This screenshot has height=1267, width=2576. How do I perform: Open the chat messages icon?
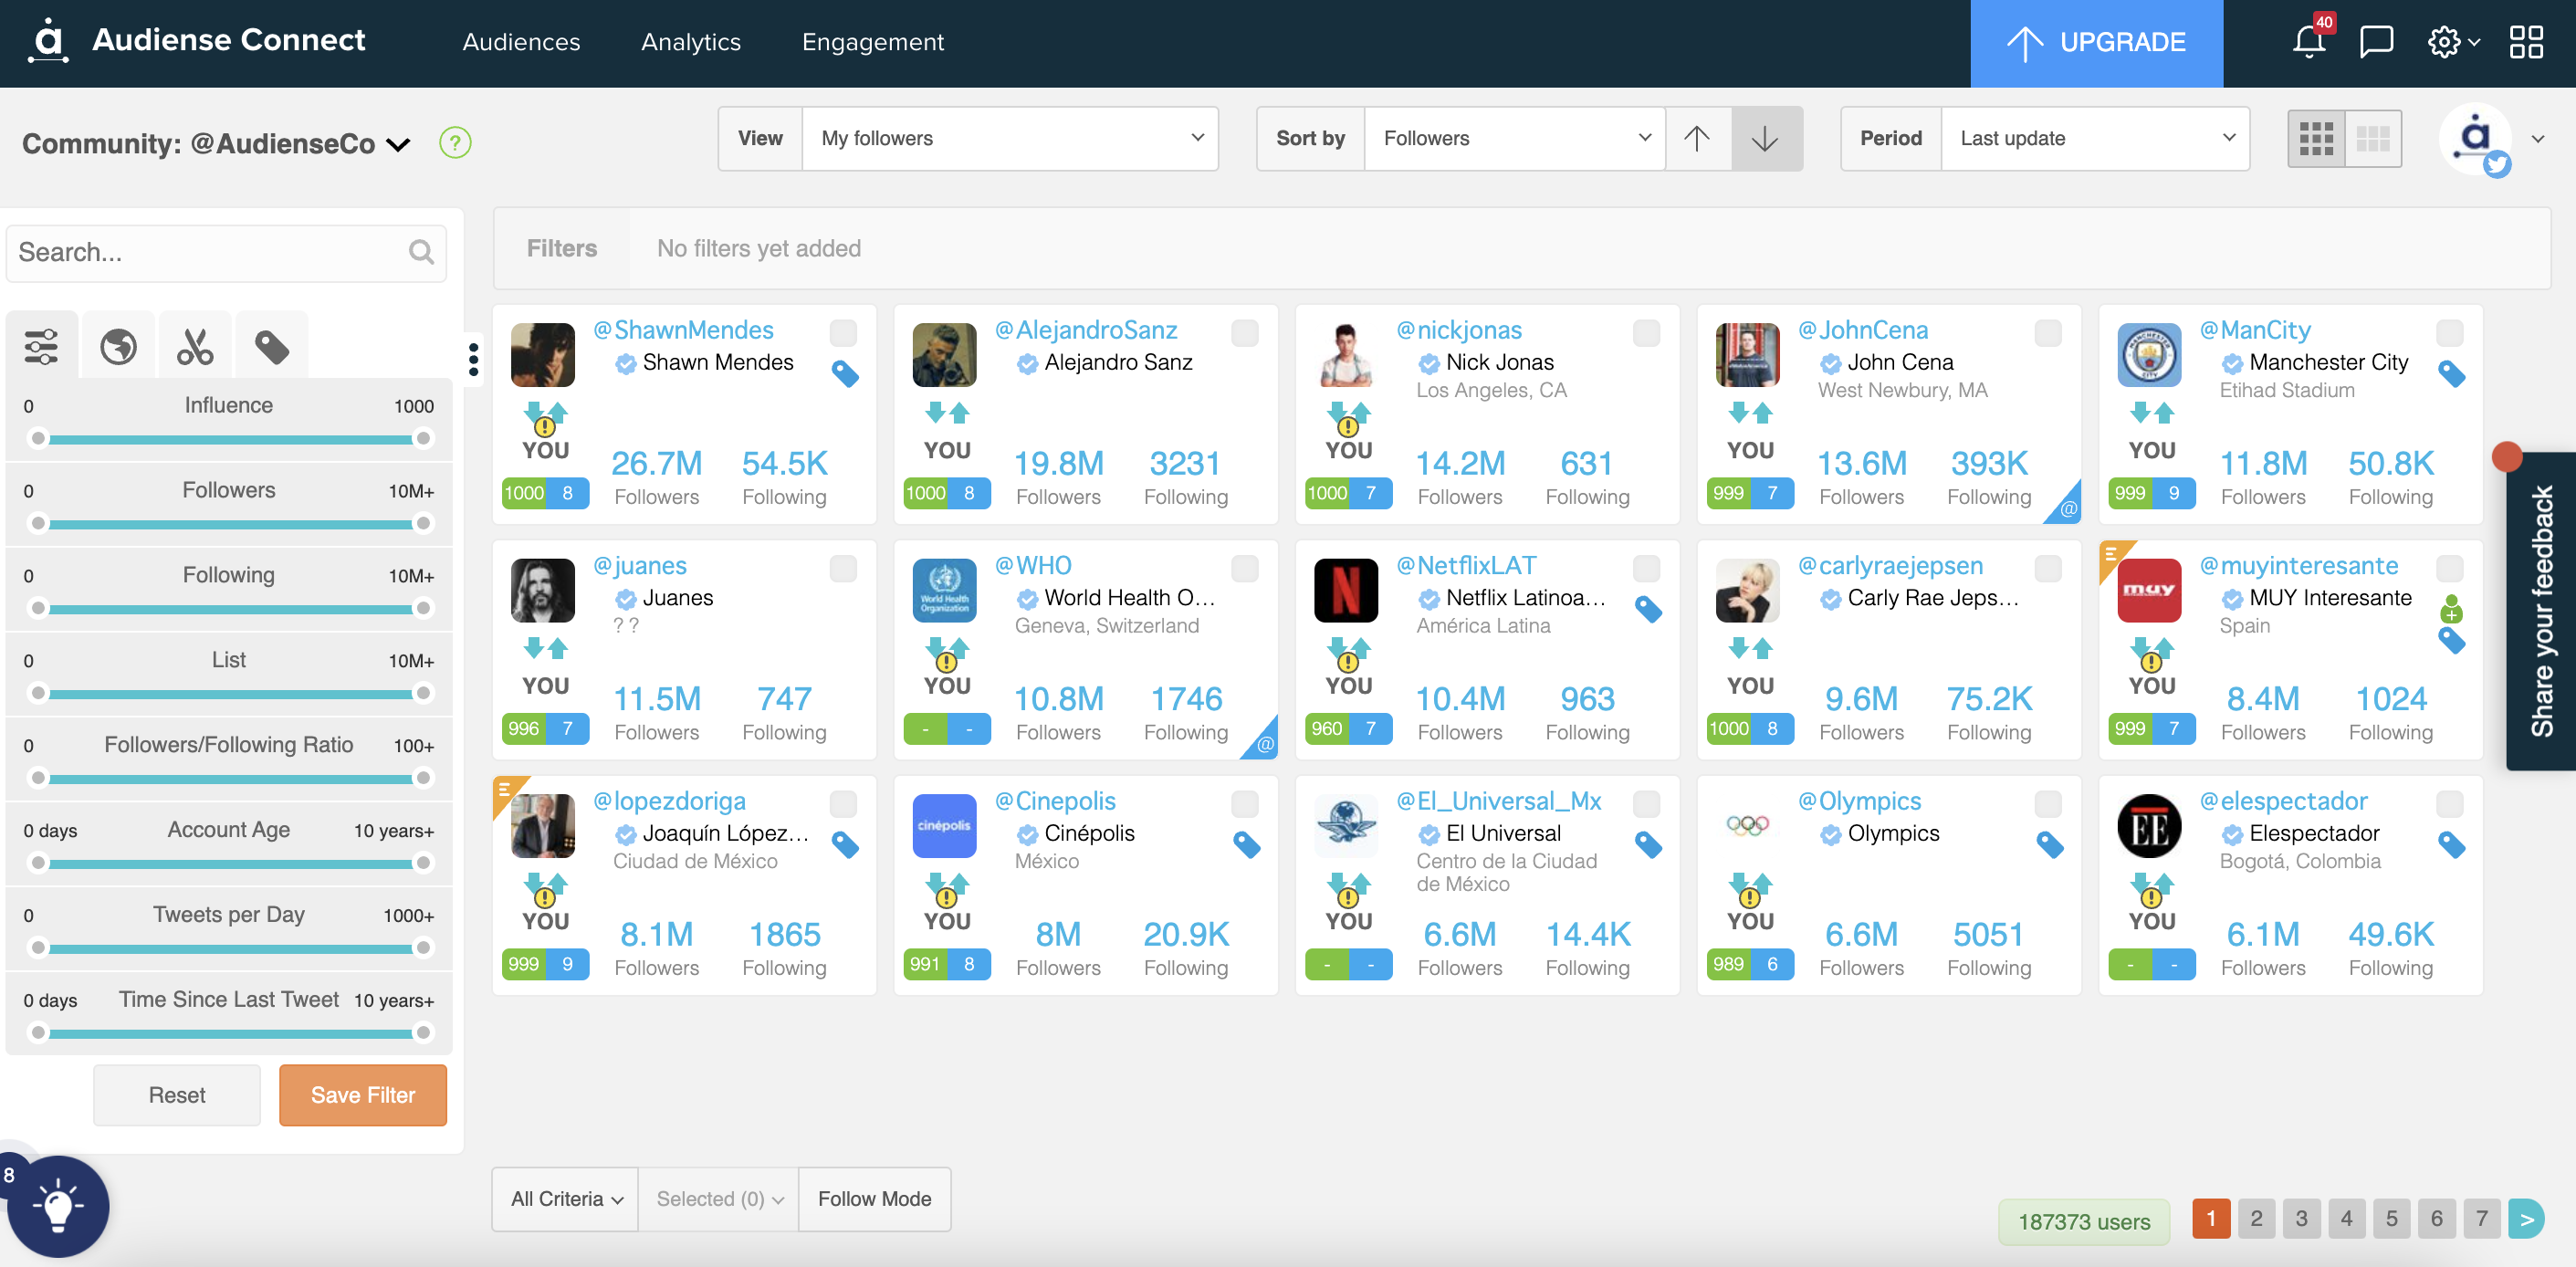(x=2376, y=42)
